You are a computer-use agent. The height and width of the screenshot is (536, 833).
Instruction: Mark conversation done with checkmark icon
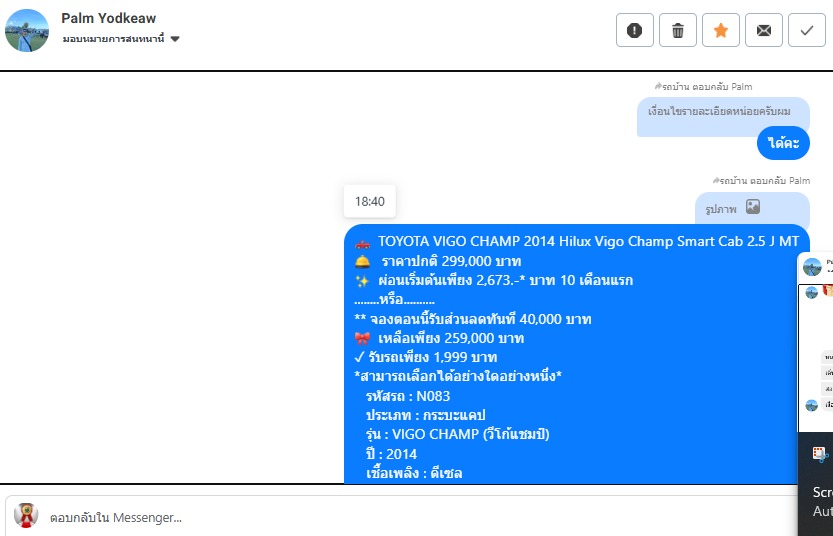tap(807, 30)
